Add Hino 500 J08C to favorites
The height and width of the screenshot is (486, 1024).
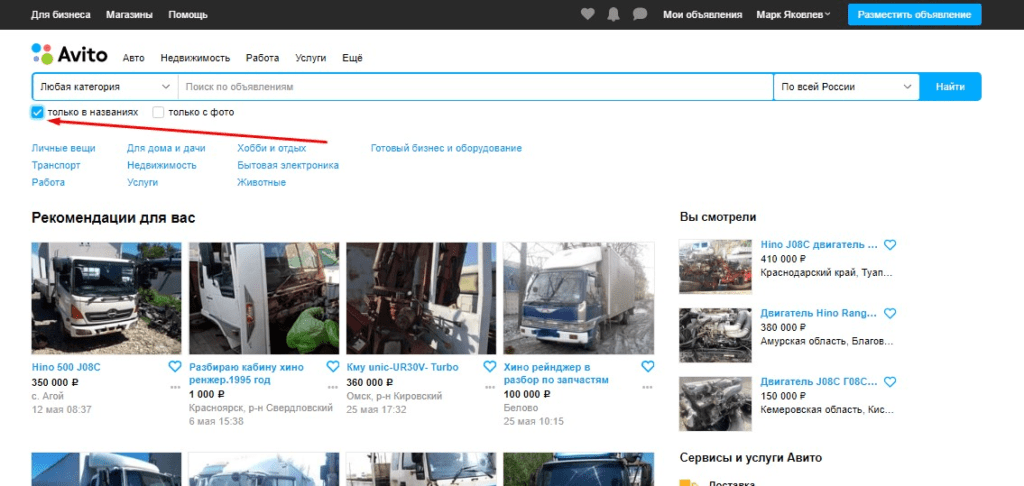[175, 366]
